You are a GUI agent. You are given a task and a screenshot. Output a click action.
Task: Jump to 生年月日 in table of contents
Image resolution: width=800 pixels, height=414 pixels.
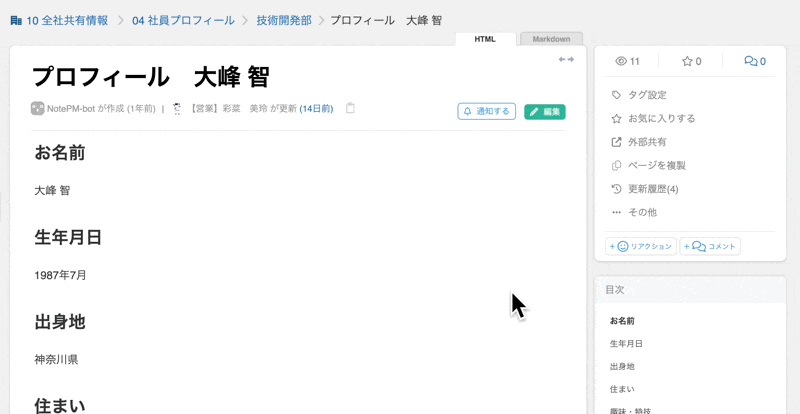[626, 343]
